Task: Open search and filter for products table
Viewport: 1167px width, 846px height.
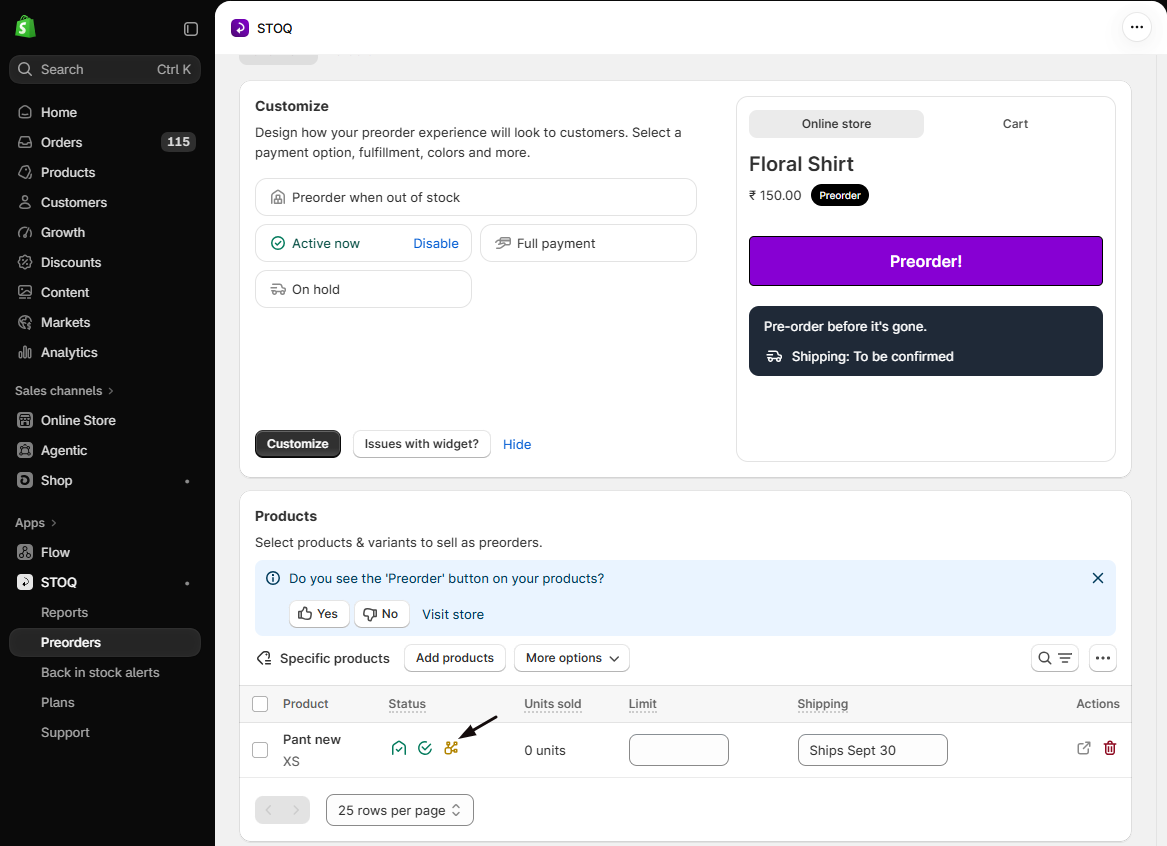Action: pyautogui.click(x=1055, y=658)
